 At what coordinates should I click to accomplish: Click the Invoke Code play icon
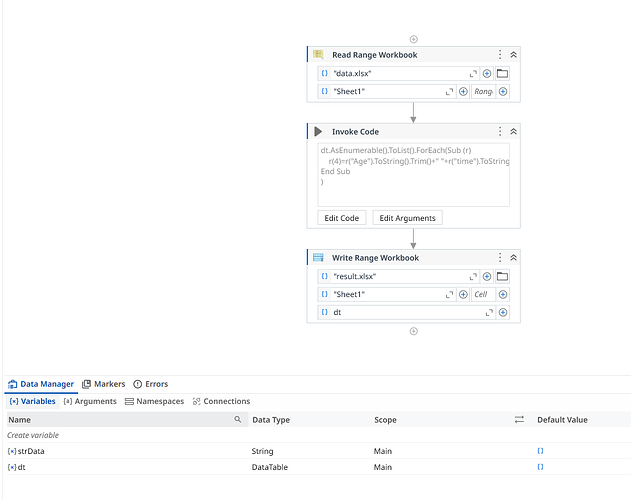[x=318, y=132]
